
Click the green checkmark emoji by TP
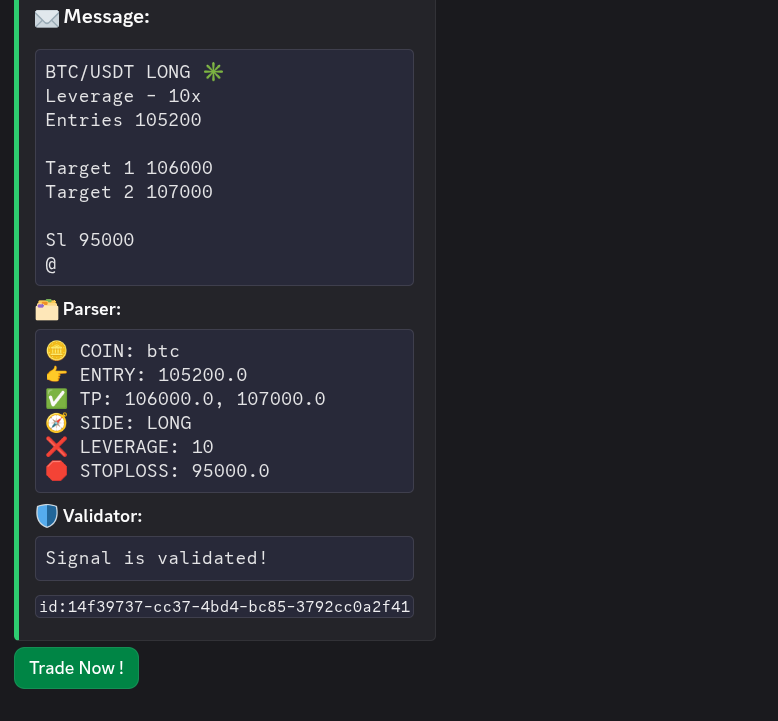click(x=57, y=398)
